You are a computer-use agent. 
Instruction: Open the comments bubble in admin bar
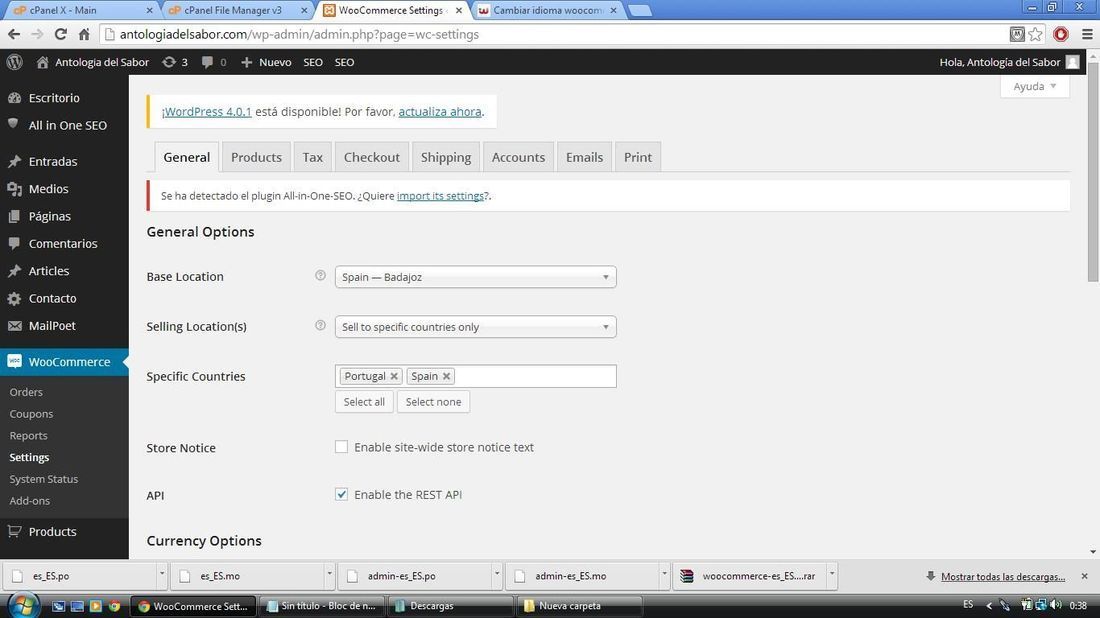[213, 62]
